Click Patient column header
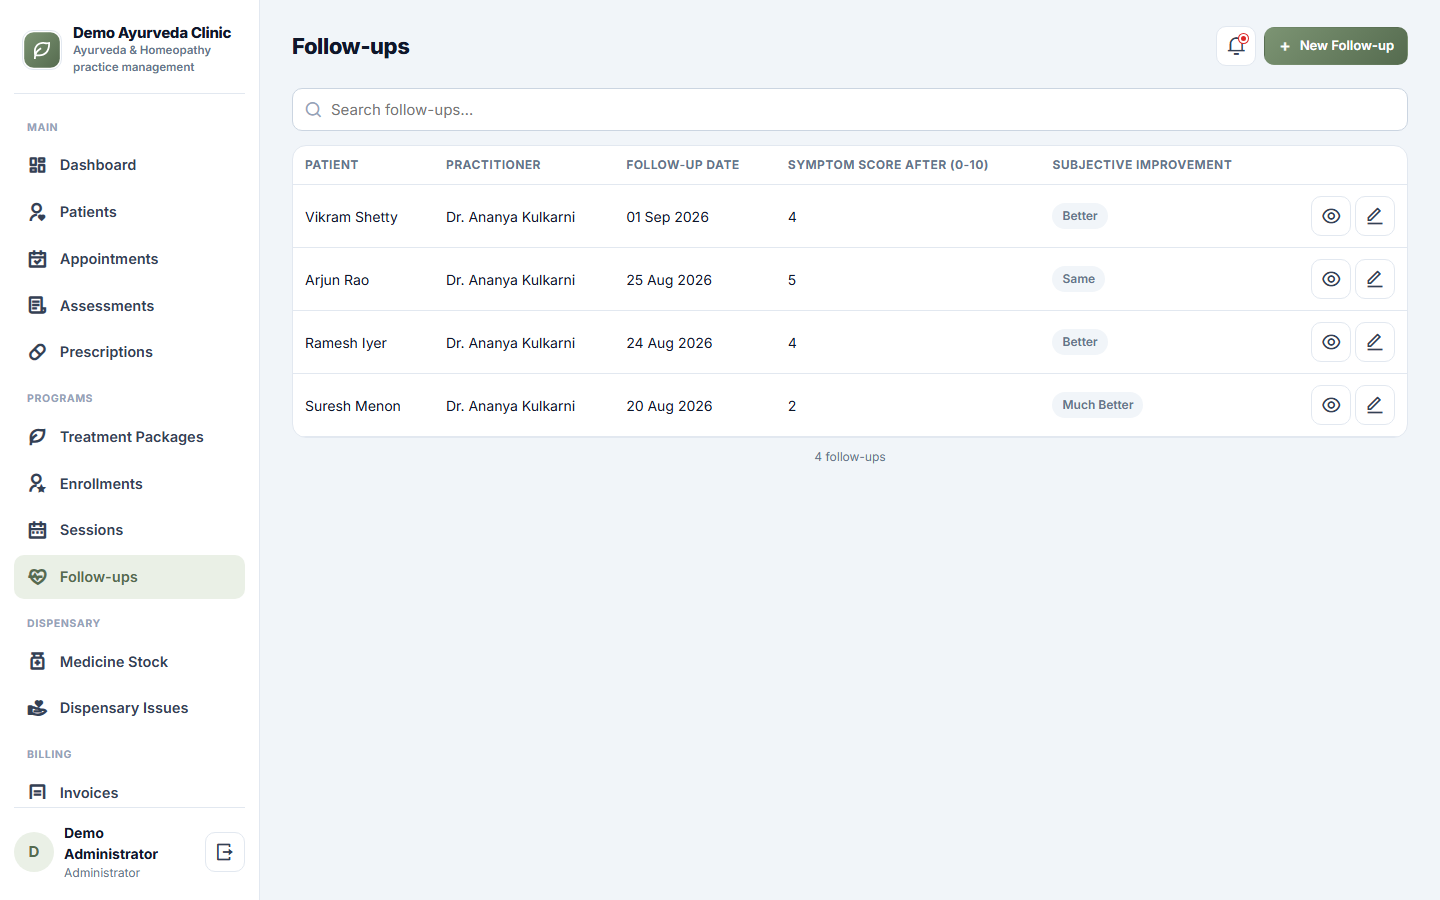Screen dimensions: 1440x900 (332, 165)
